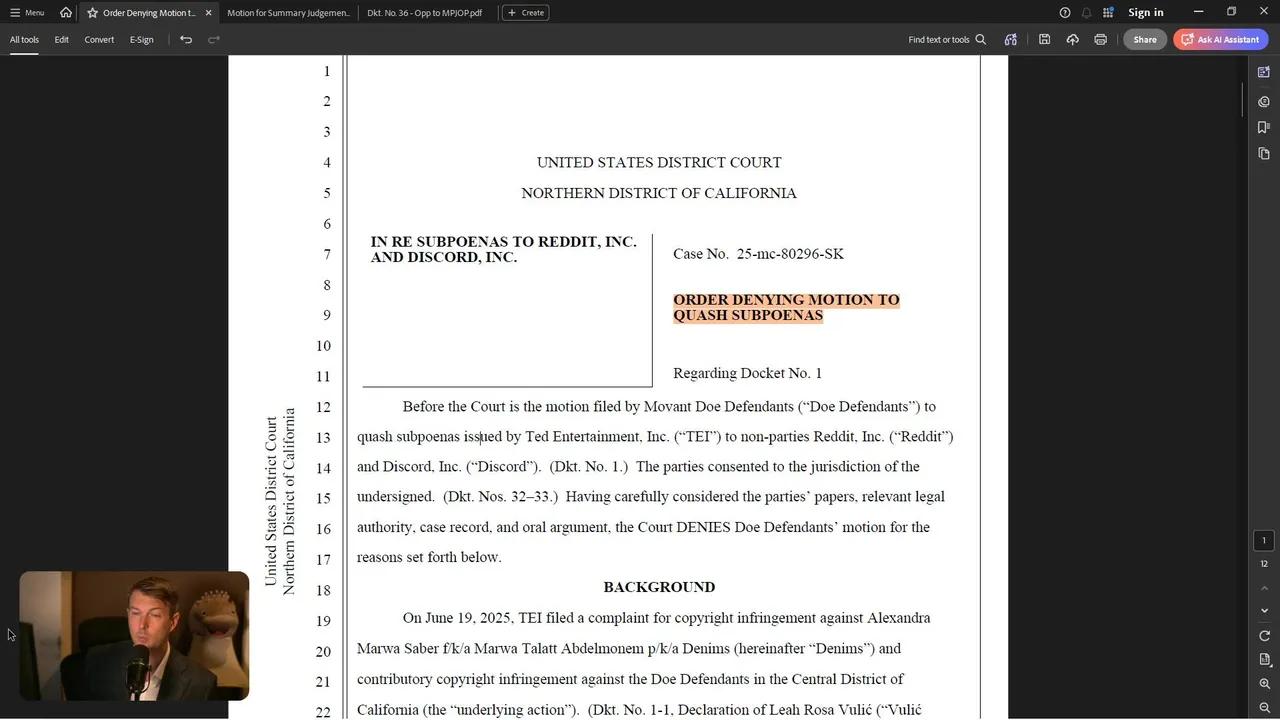Click "Regarding Docket No. 1" text
This screenshot has width=1280, height=720.
(747, 373)
